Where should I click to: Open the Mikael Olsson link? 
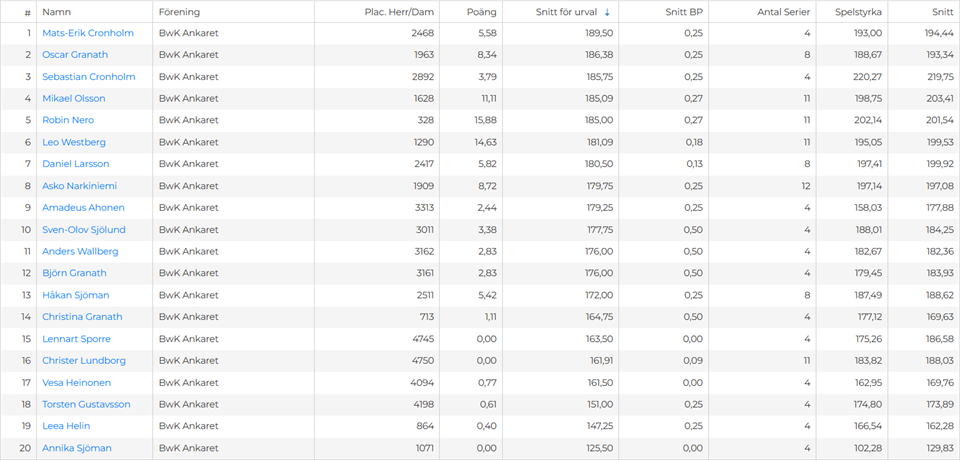73,98
